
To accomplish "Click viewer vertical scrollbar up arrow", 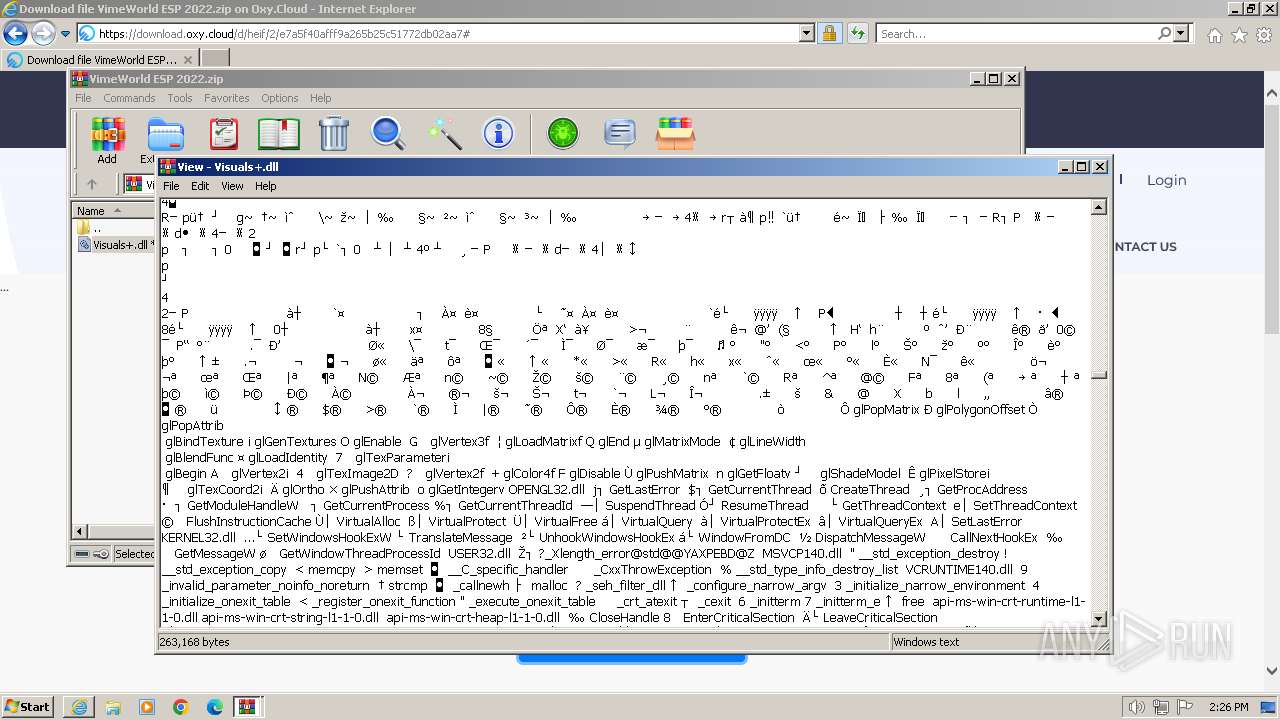I will tap(1098, 207).
